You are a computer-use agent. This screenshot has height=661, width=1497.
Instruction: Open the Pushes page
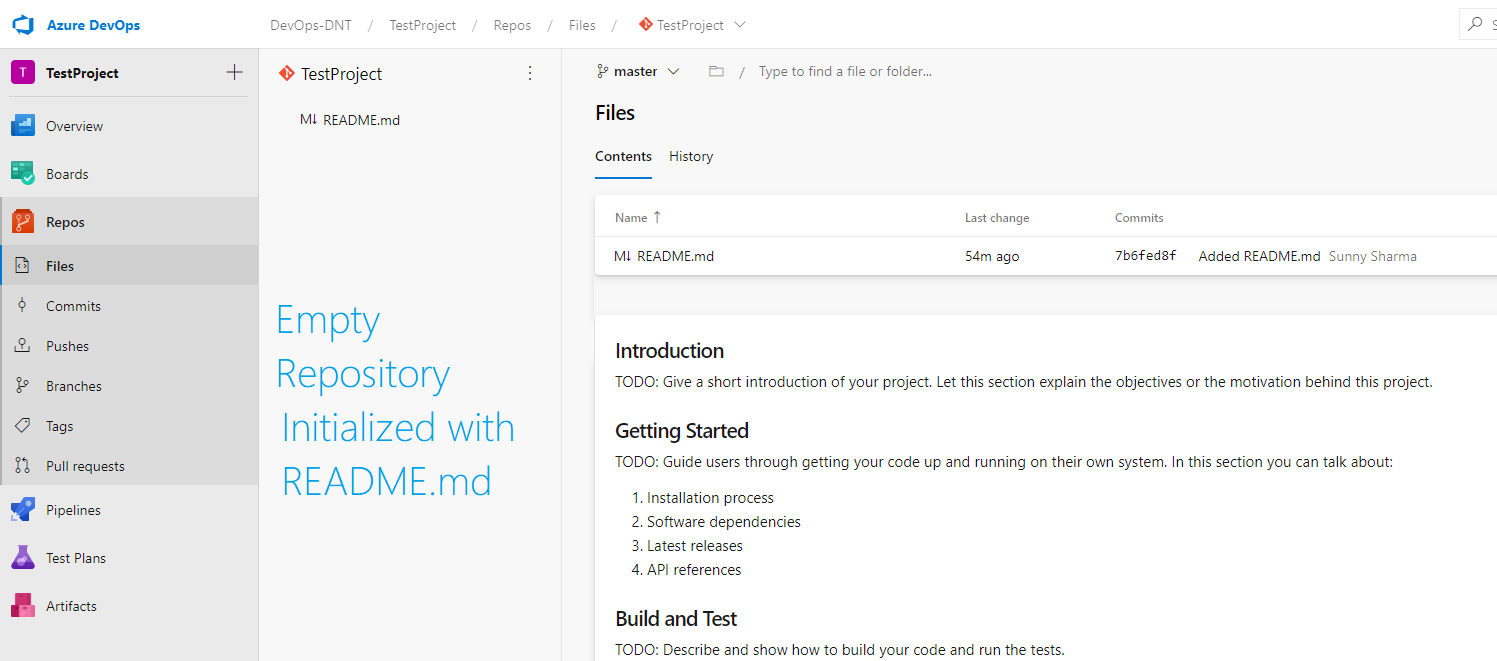tap(66, 345)
